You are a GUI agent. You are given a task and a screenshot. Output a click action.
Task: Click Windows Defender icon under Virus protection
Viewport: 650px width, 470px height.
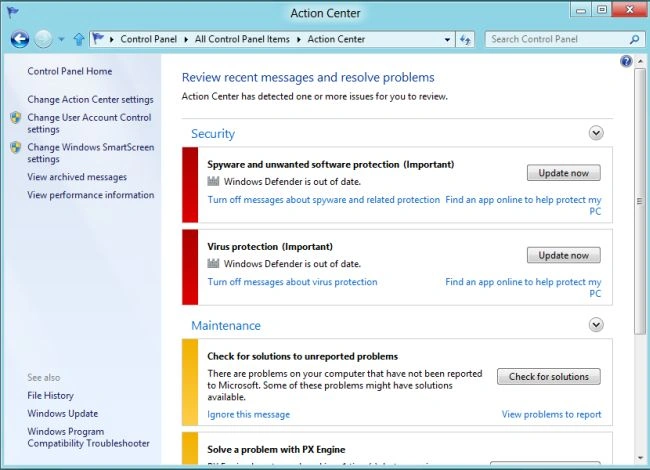pyautogui.click(x=213, y=263)
